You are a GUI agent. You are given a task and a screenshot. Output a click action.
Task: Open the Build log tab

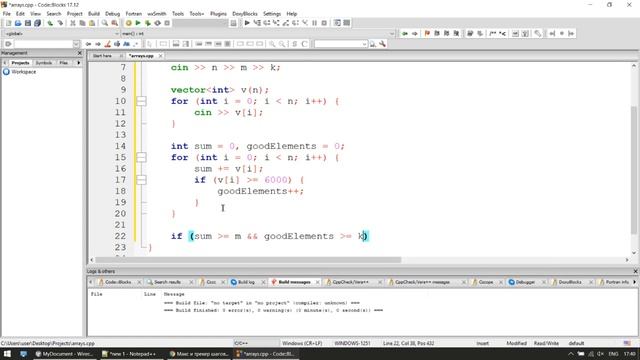pyautogui.click(x=246, y=282)
